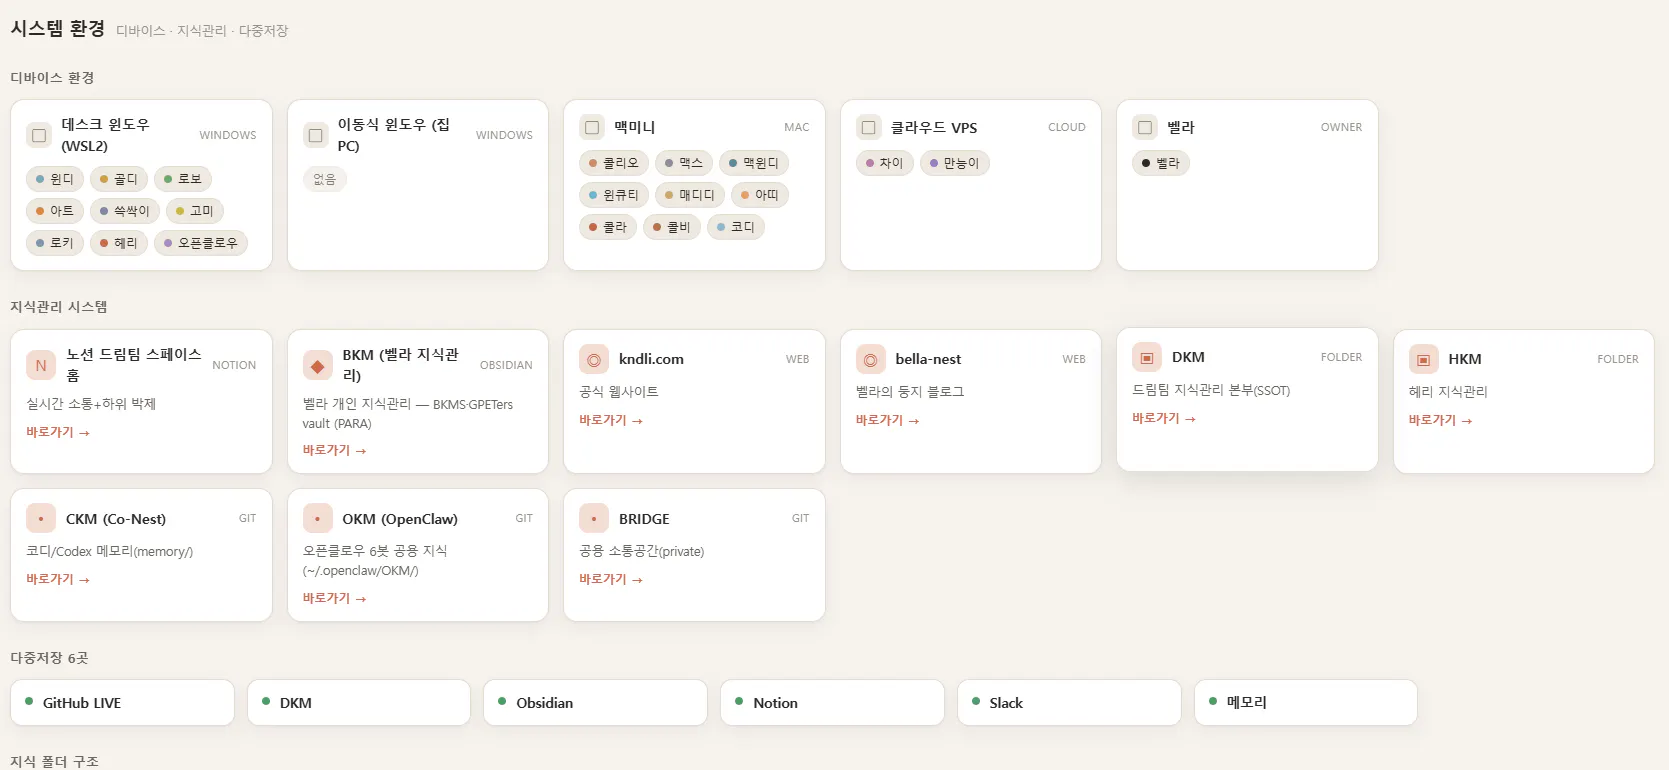This screenshot has height=770, width=1669.
Task: Select the 차이 chip in 클라우드 VPS
Action: (885, 163)
